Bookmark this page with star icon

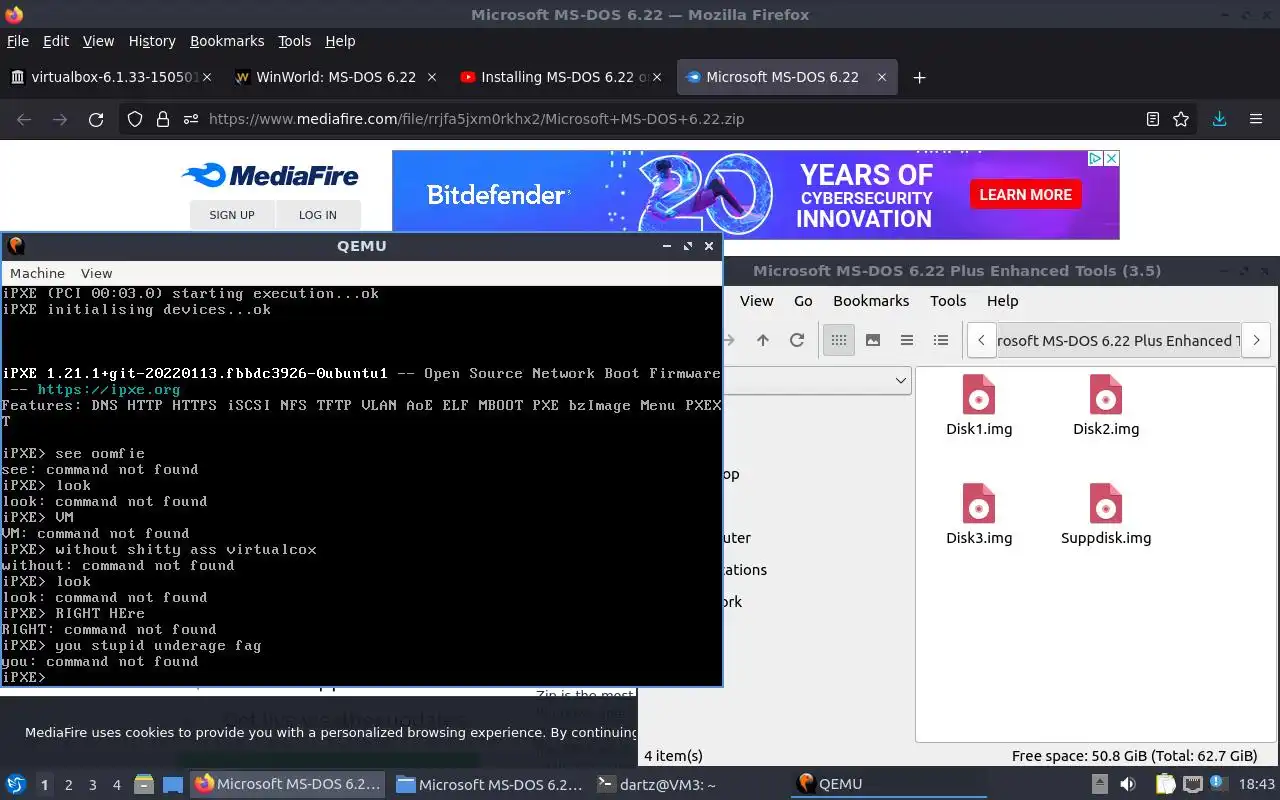1181,119
